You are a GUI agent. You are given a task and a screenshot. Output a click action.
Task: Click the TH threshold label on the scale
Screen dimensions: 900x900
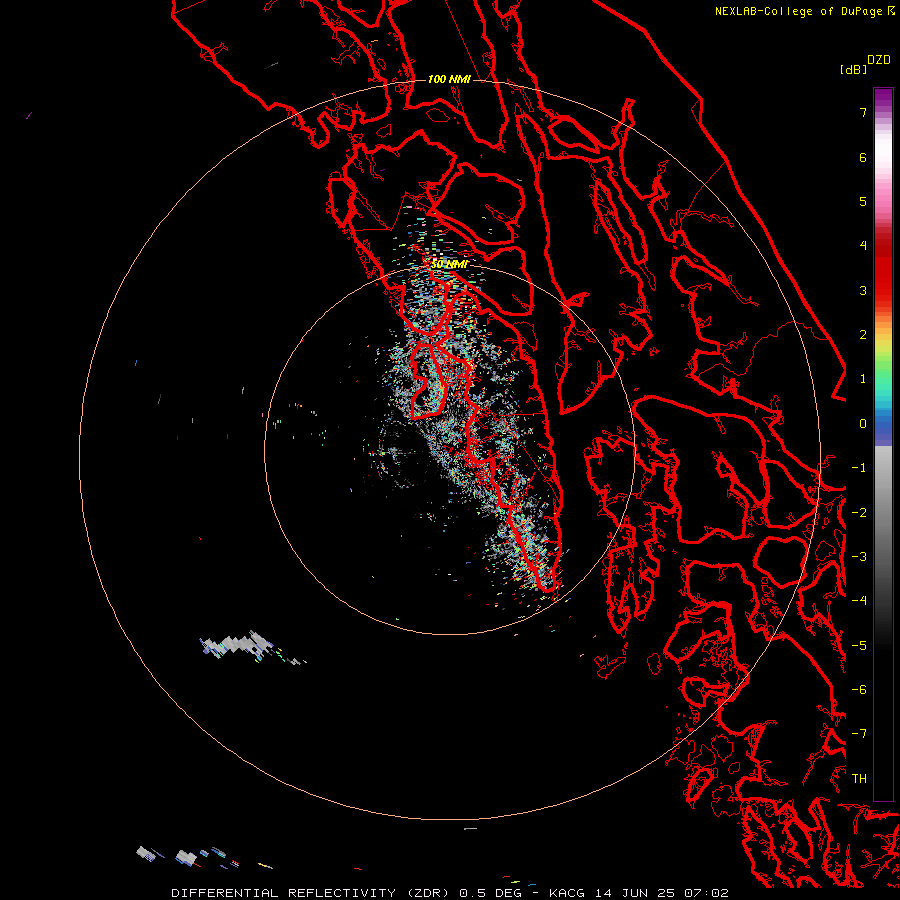[859, 779]
